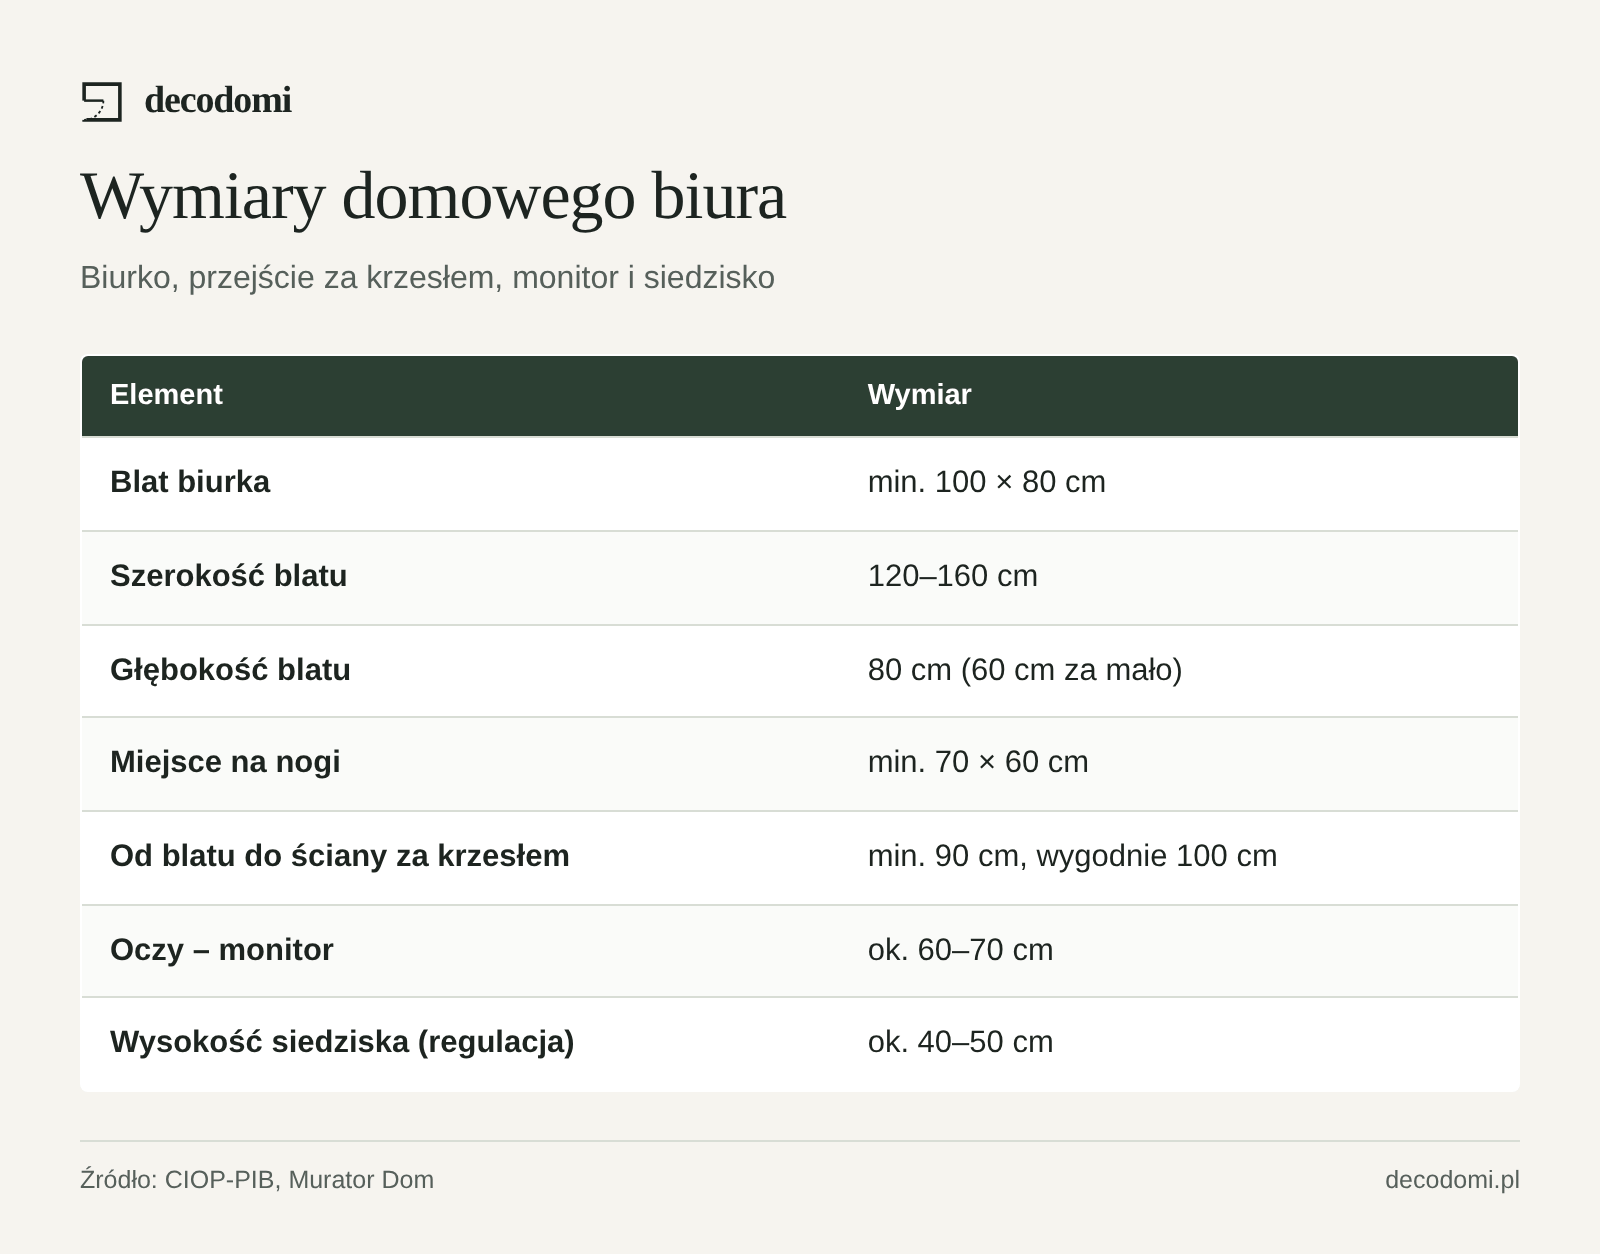
Task: Select the "Szerokość blatu" row label
Action: [x=228, y=576]
